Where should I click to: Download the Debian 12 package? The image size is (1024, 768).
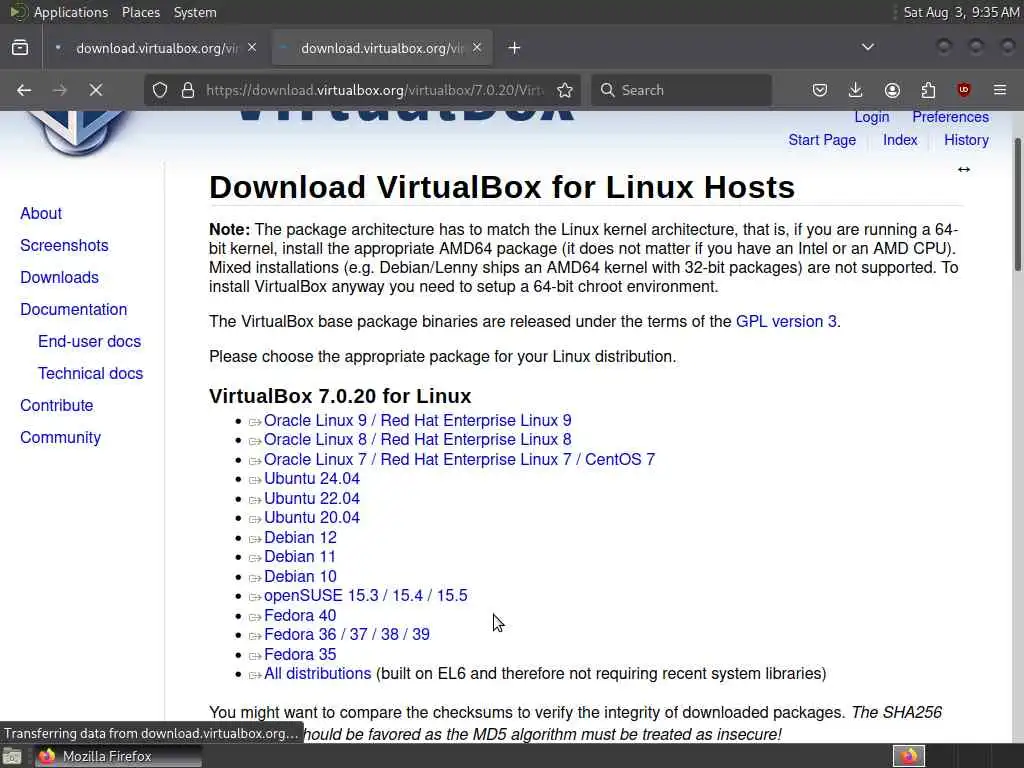300,537
